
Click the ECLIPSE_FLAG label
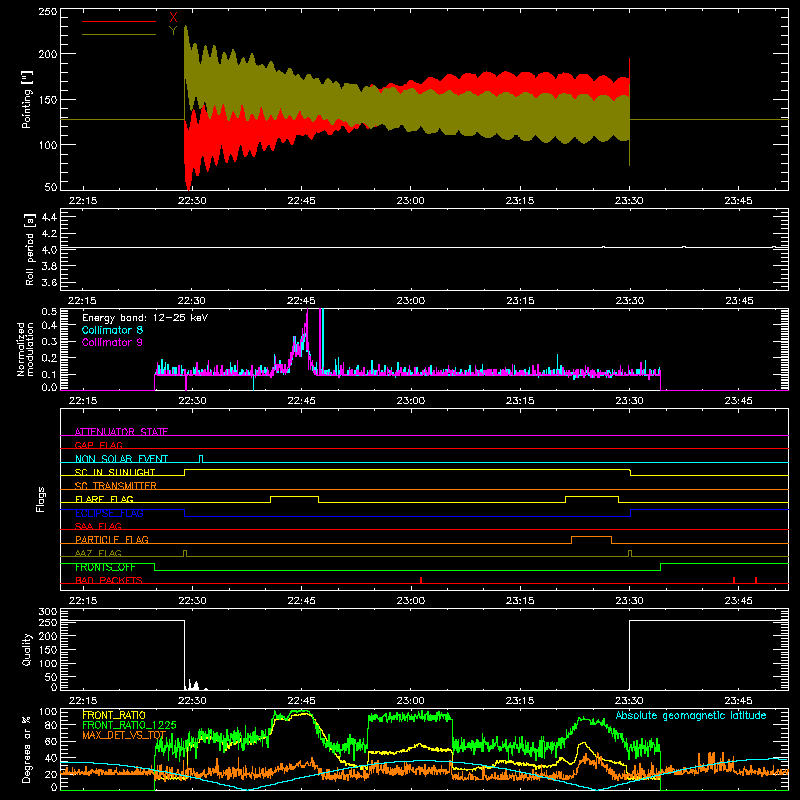tap(109, 513)
